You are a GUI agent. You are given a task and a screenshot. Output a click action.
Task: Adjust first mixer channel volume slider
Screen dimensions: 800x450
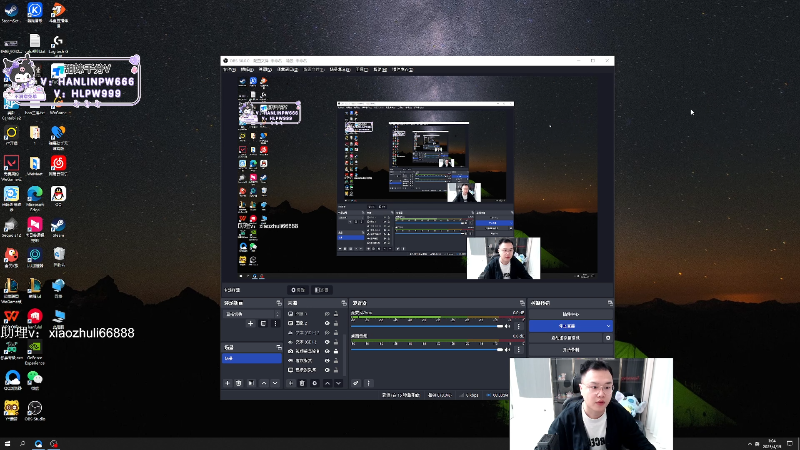428,326
